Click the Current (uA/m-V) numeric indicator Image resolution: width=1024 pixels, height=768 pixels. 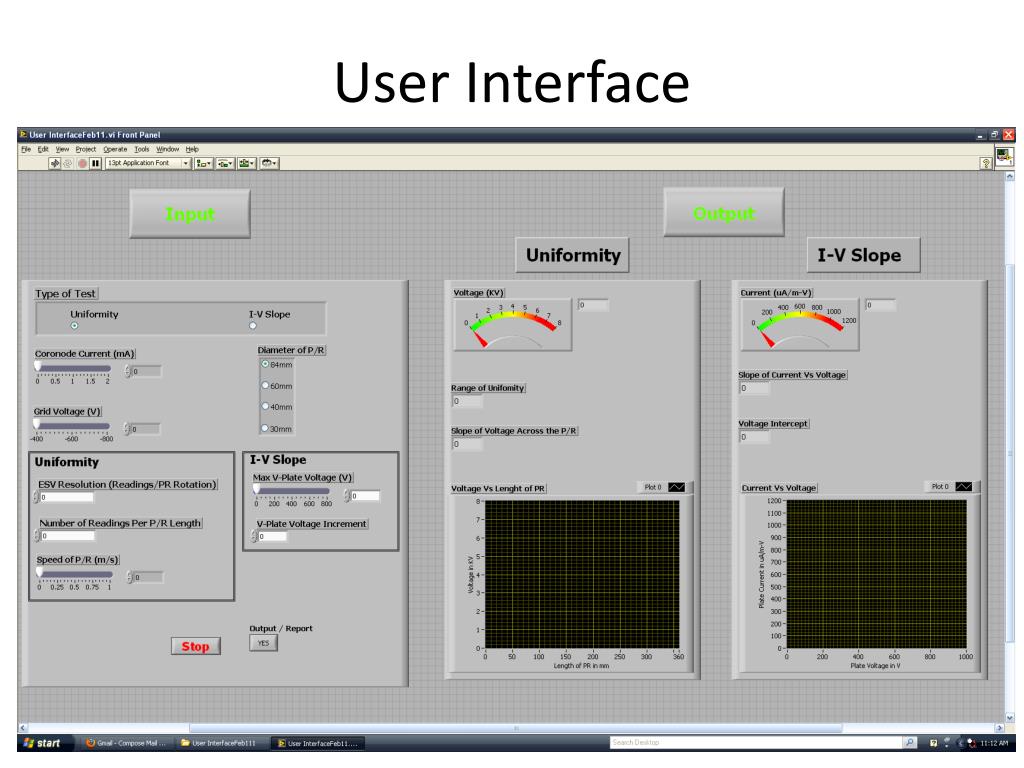point(881,305)
